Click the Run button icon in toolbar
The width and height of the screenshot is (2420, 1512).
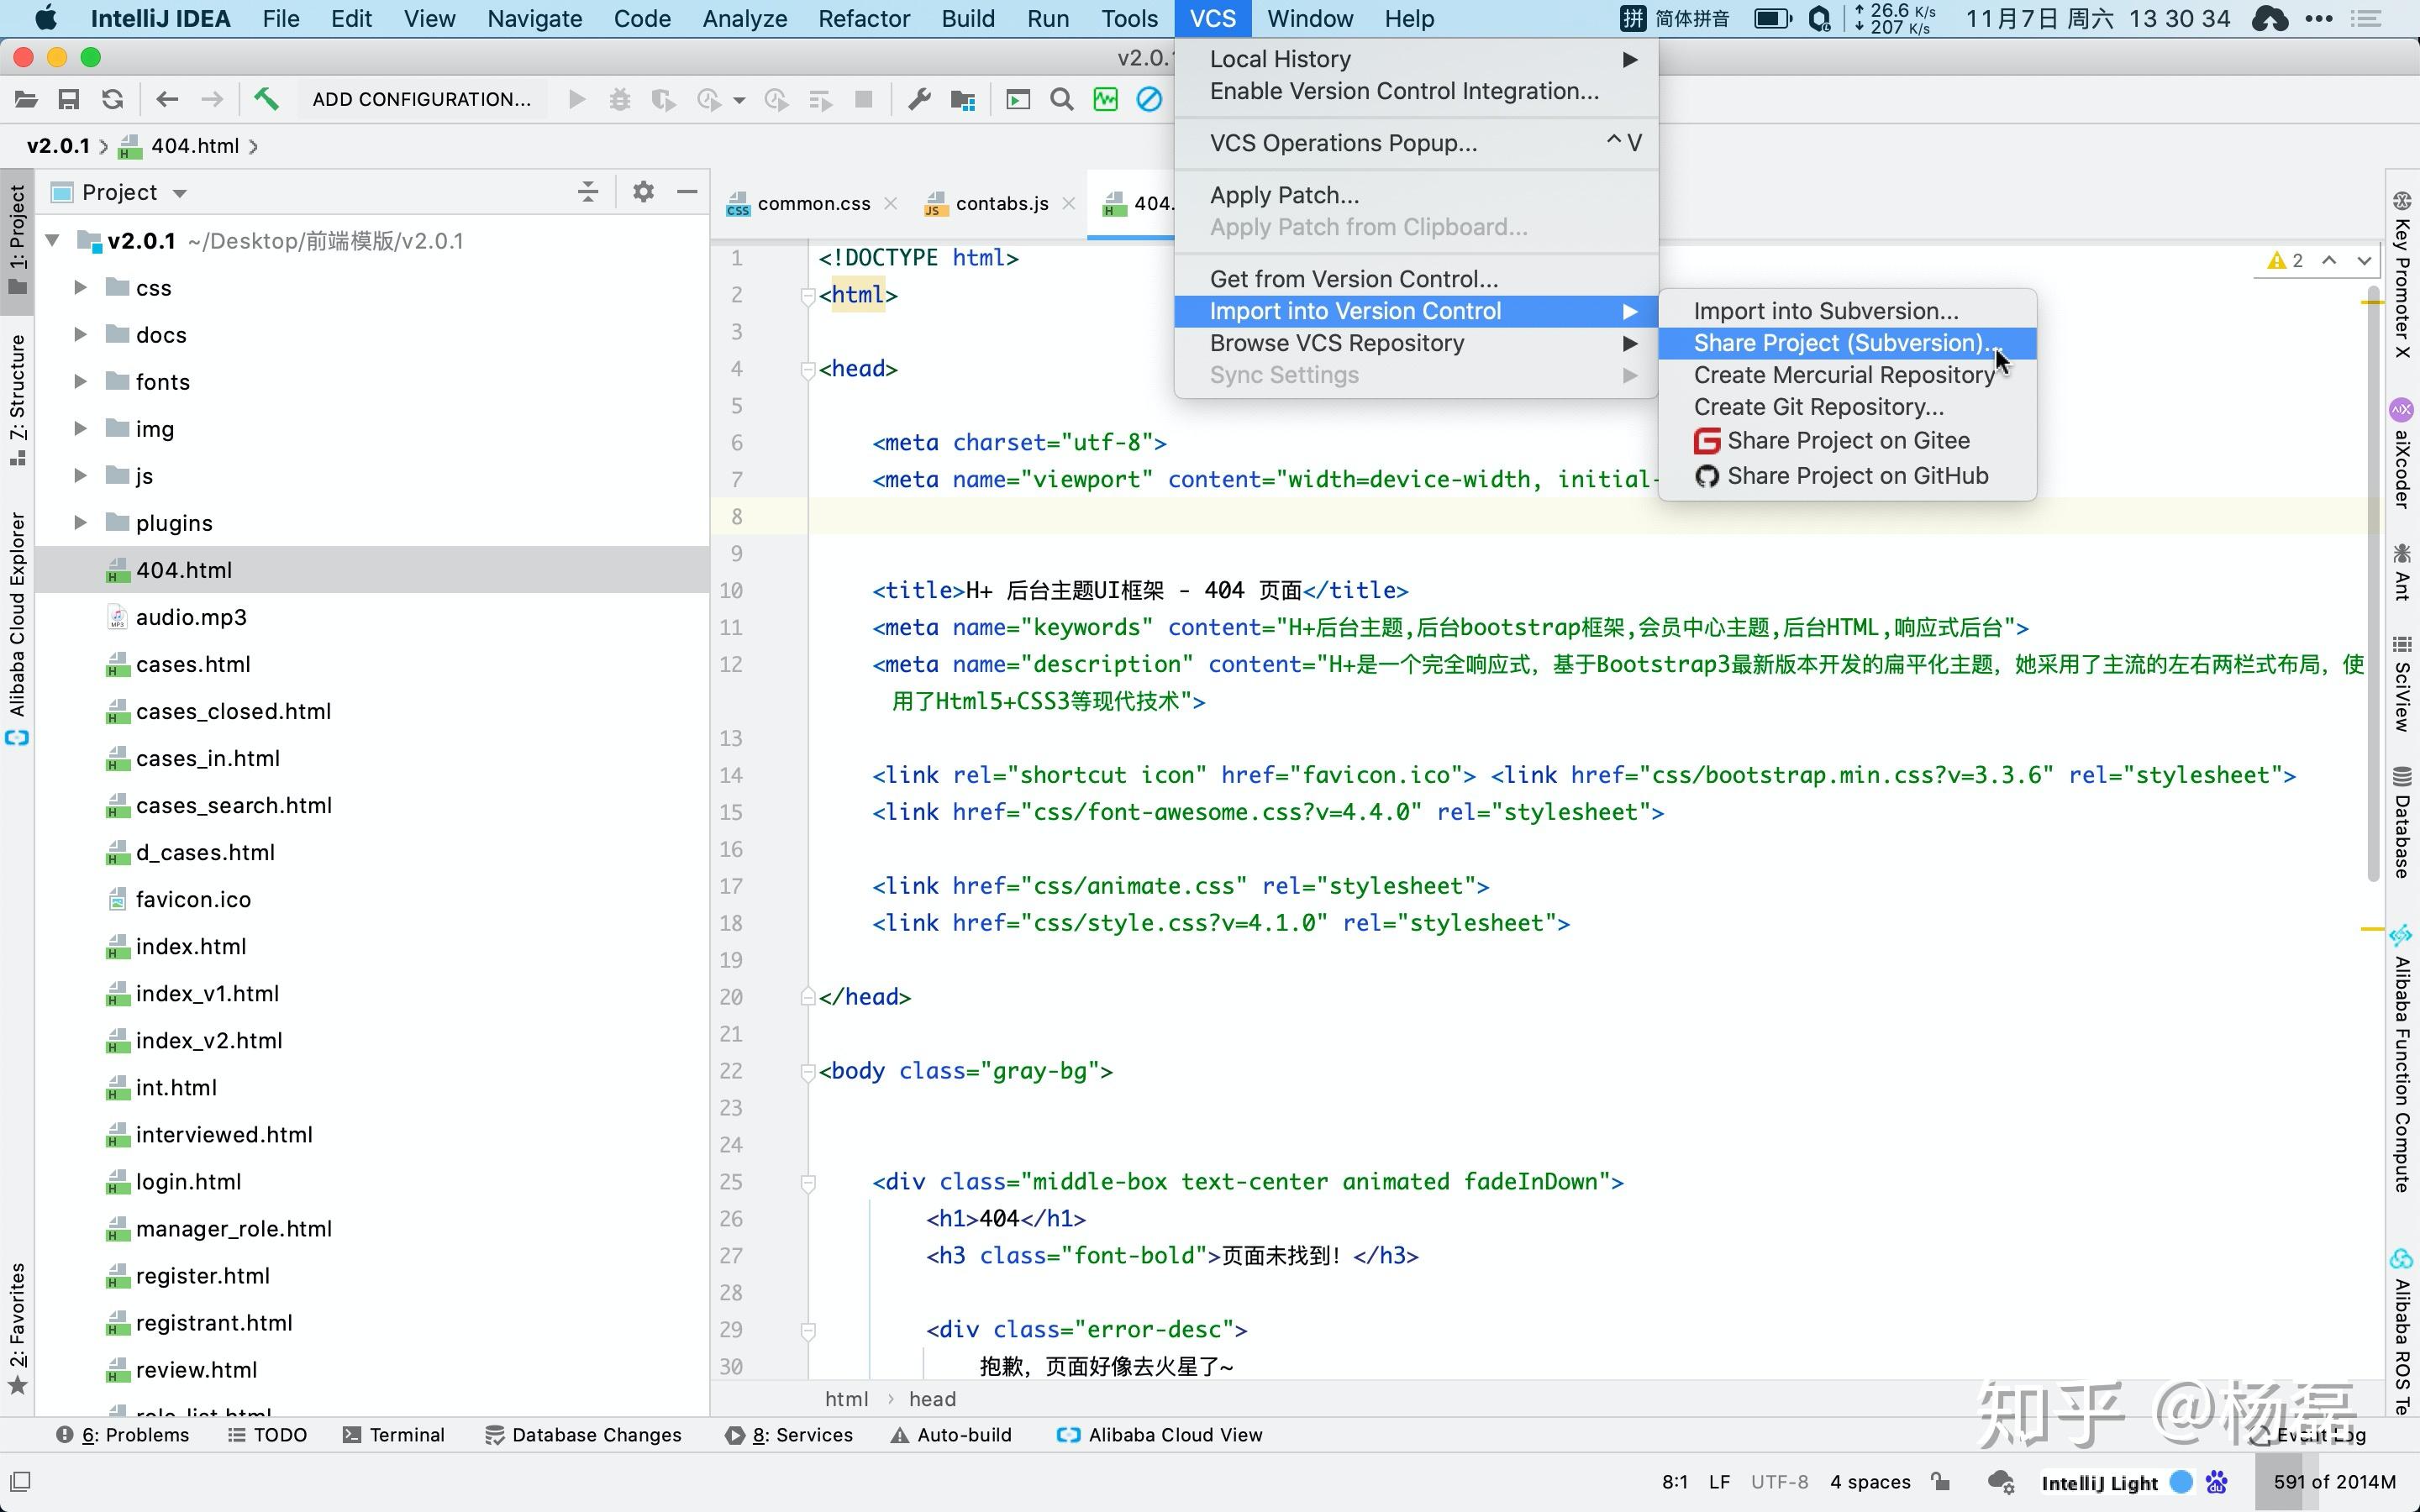(x=576, y=99)
